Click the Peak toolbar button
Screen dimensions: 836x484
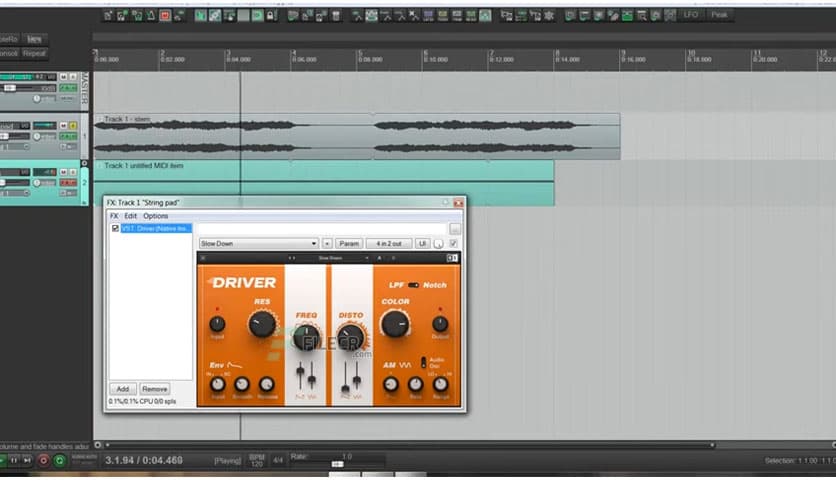[x=719, y=15]
